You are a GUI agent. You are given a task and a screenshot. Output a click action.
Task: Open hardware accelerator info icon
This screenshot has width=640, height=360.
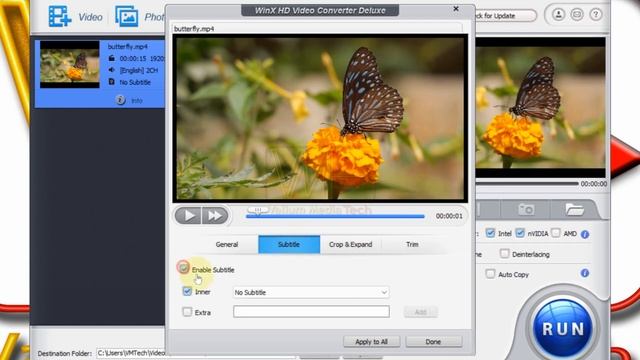(585, 234)
